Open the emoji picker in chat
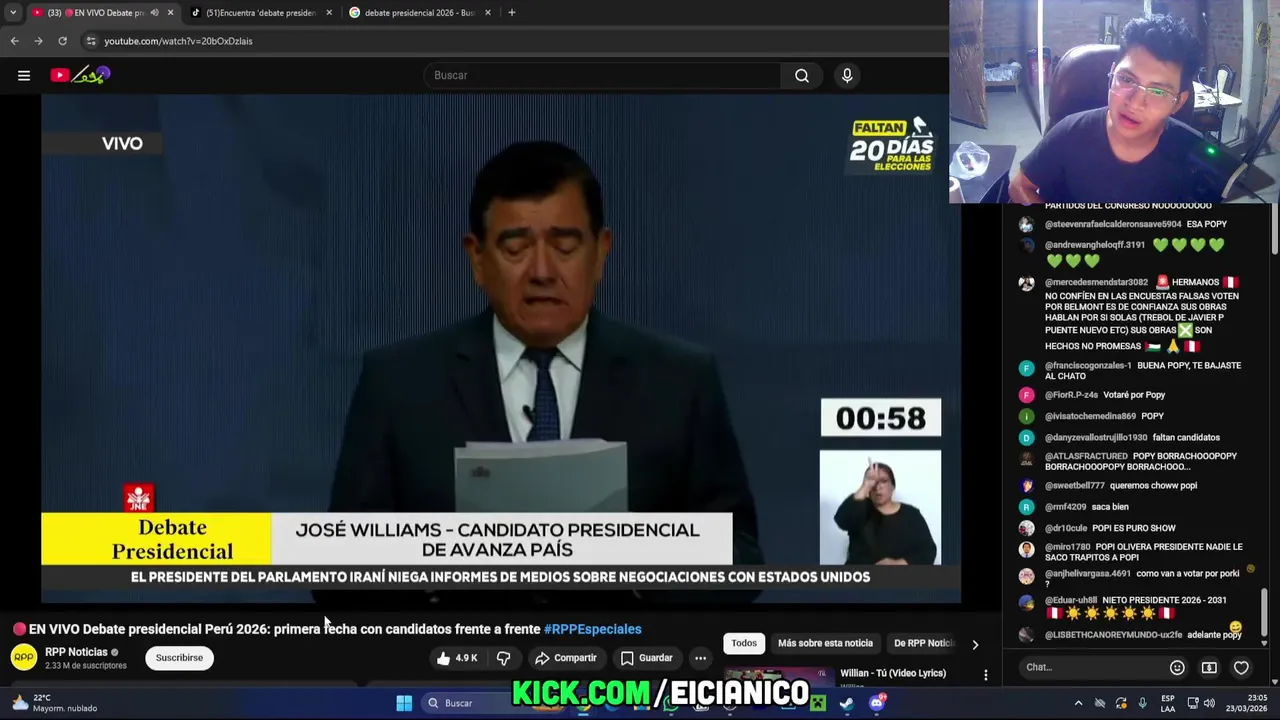This screenshot has width=1280, height=720. coord(1177,667)
